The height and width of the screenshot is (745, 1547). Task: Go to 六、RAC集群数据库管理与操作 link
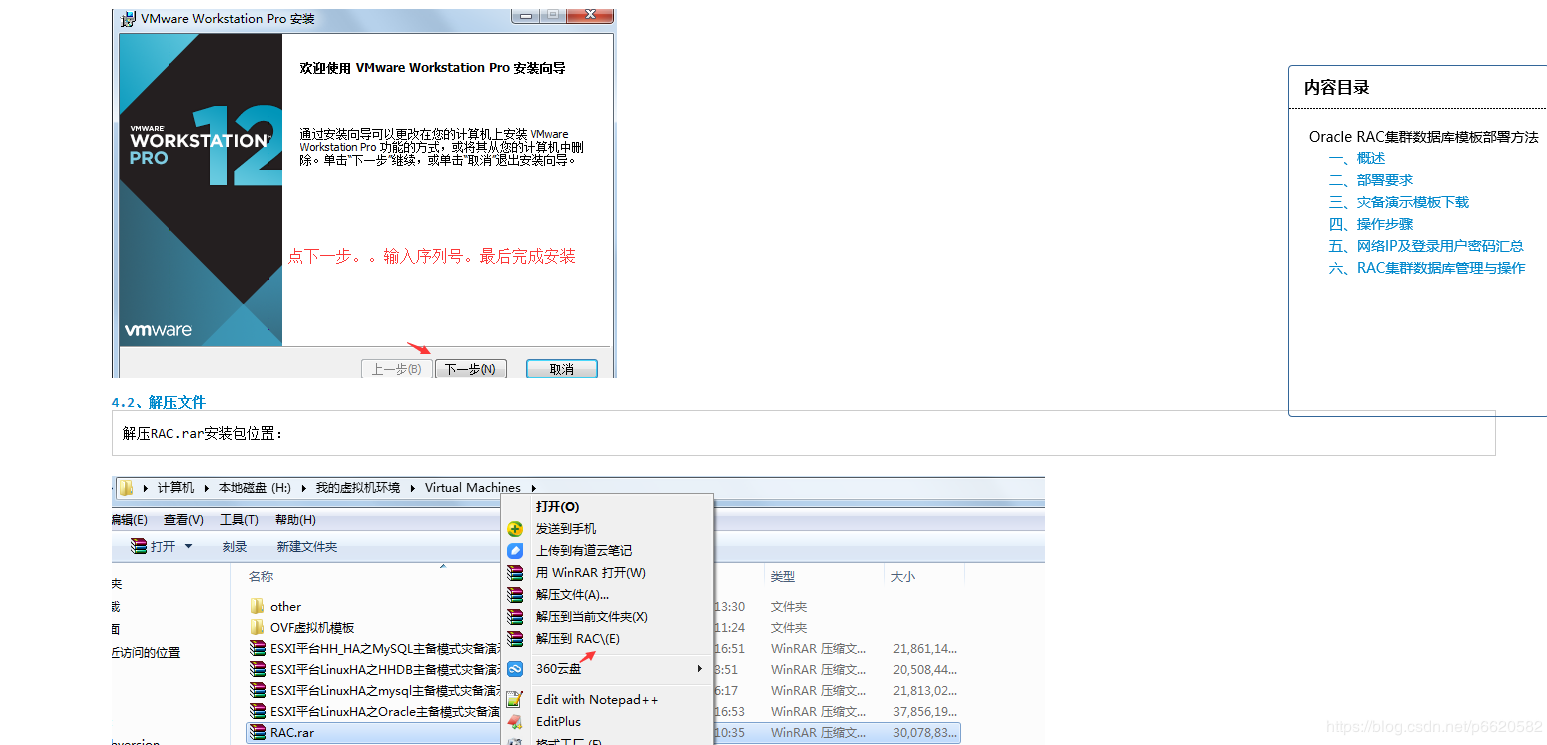tap(1427, 268)
